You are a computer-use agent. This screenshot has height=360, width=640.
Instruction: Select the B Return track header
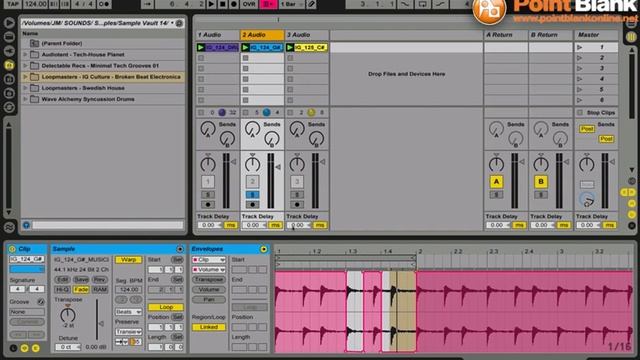550,35
